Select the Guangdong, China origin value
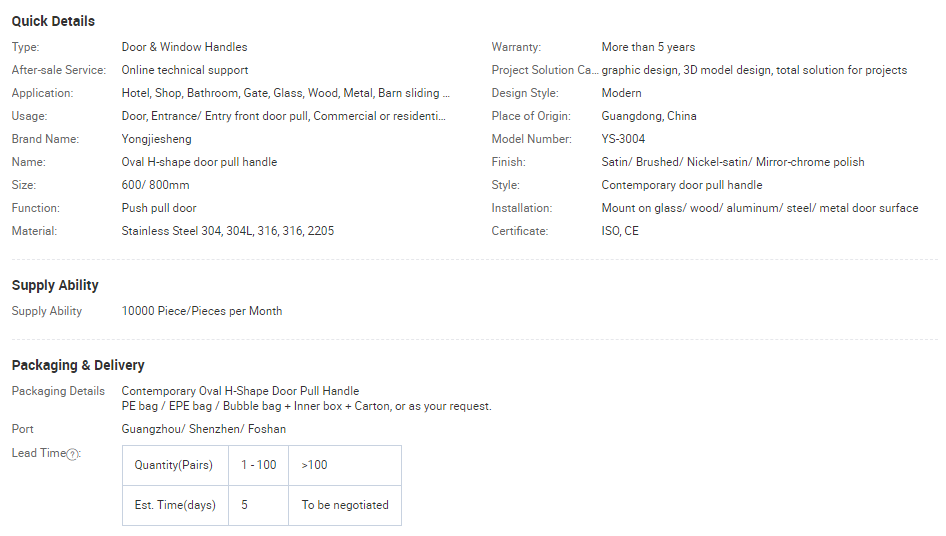 pos(649,116)
